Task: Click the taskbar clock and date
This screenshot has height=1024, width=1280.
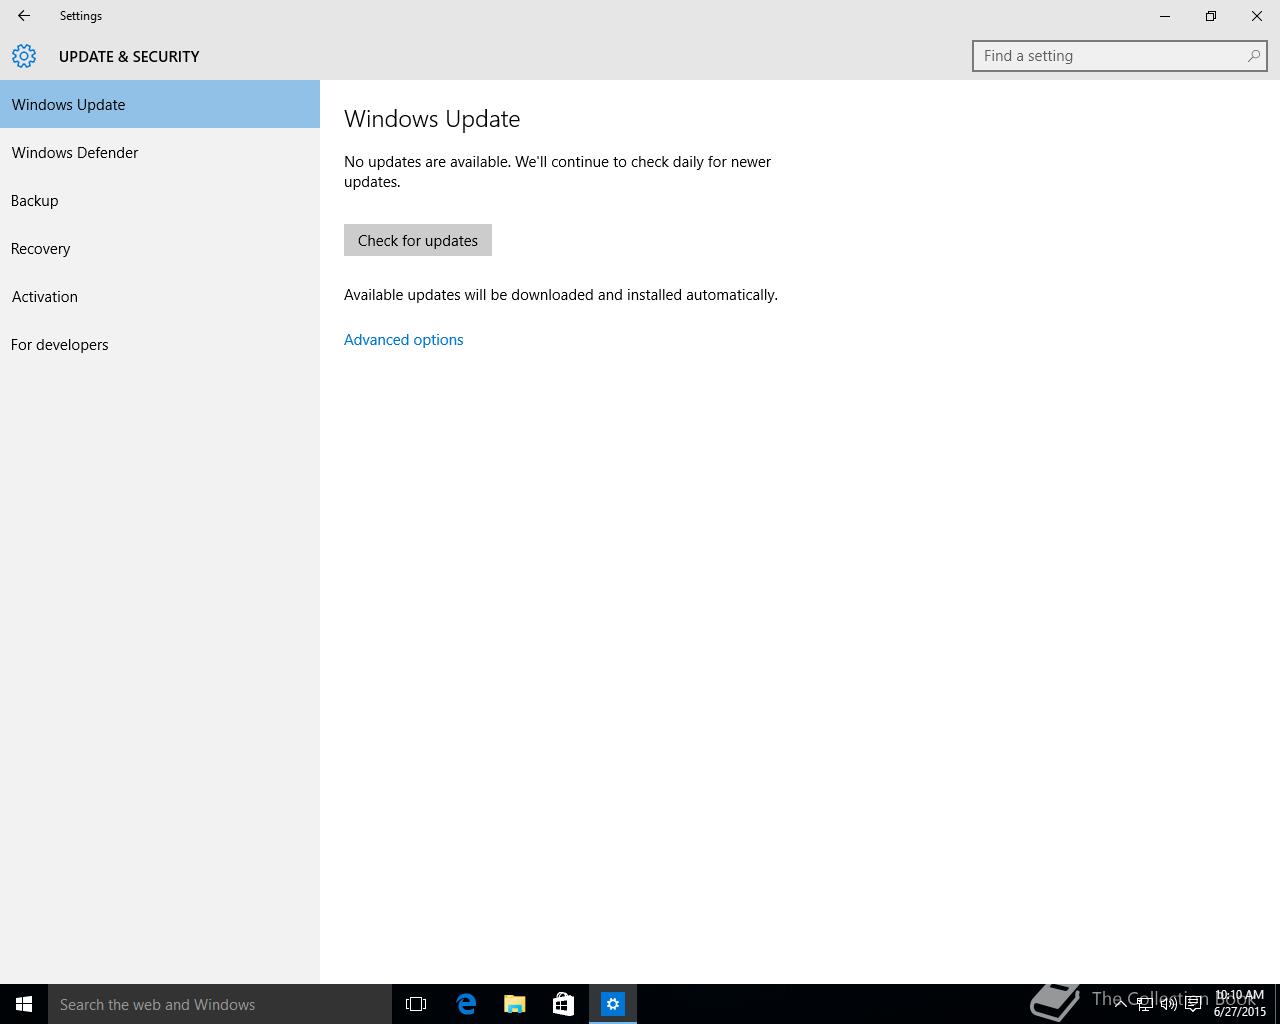Action: (1240, 1004)
